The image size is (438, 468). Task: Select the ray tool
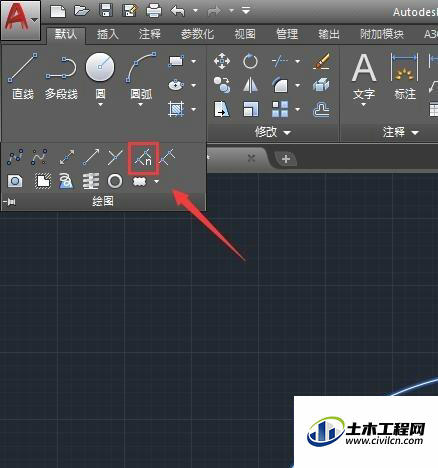pyautogui.click(x=91, y=157)
